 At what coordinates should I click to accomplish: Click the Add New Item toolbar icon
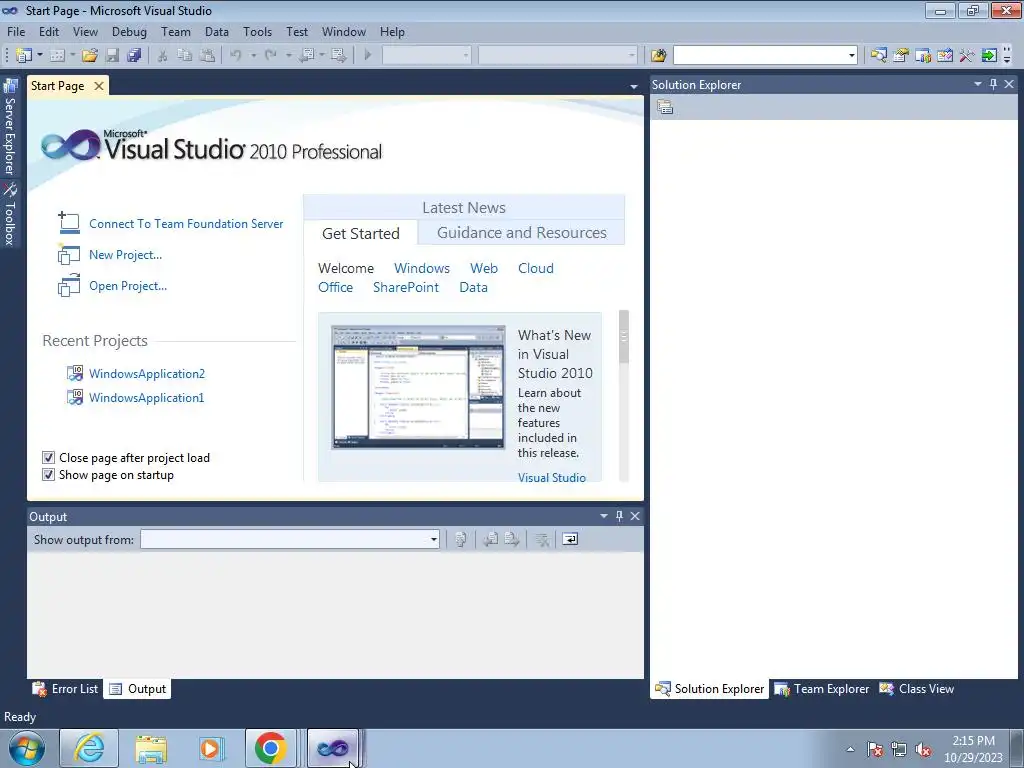(x=57, y=56)
